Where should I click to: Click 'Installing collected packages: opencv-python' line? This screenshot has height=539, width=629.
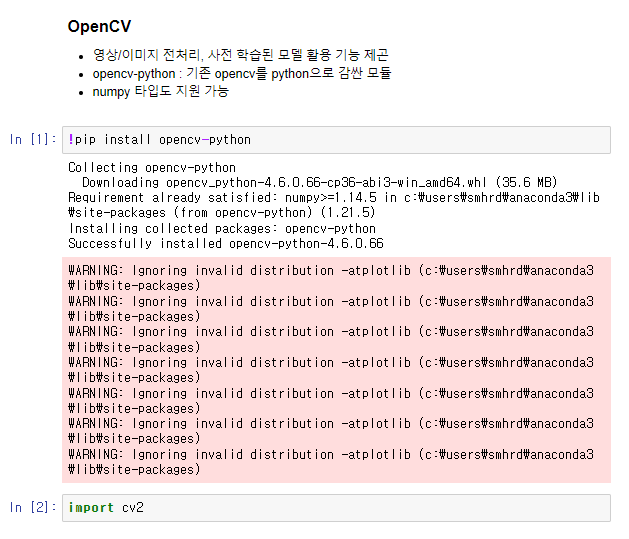pyautogui.click(x=222, y=229)
